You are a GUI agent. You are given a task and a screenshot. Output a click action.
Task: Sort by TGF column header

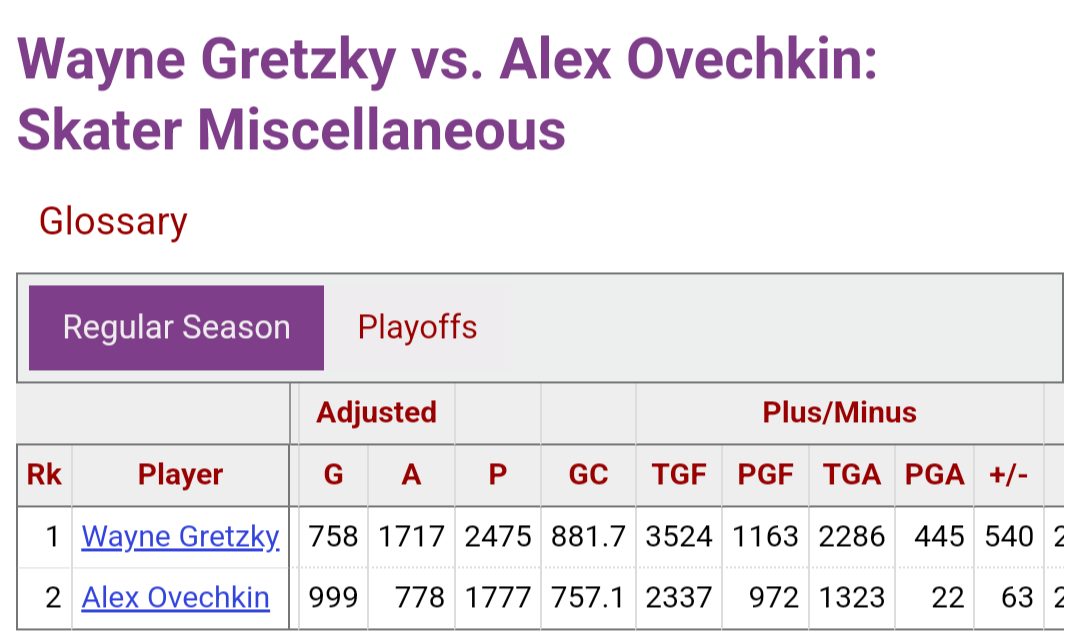pos(679,475)
